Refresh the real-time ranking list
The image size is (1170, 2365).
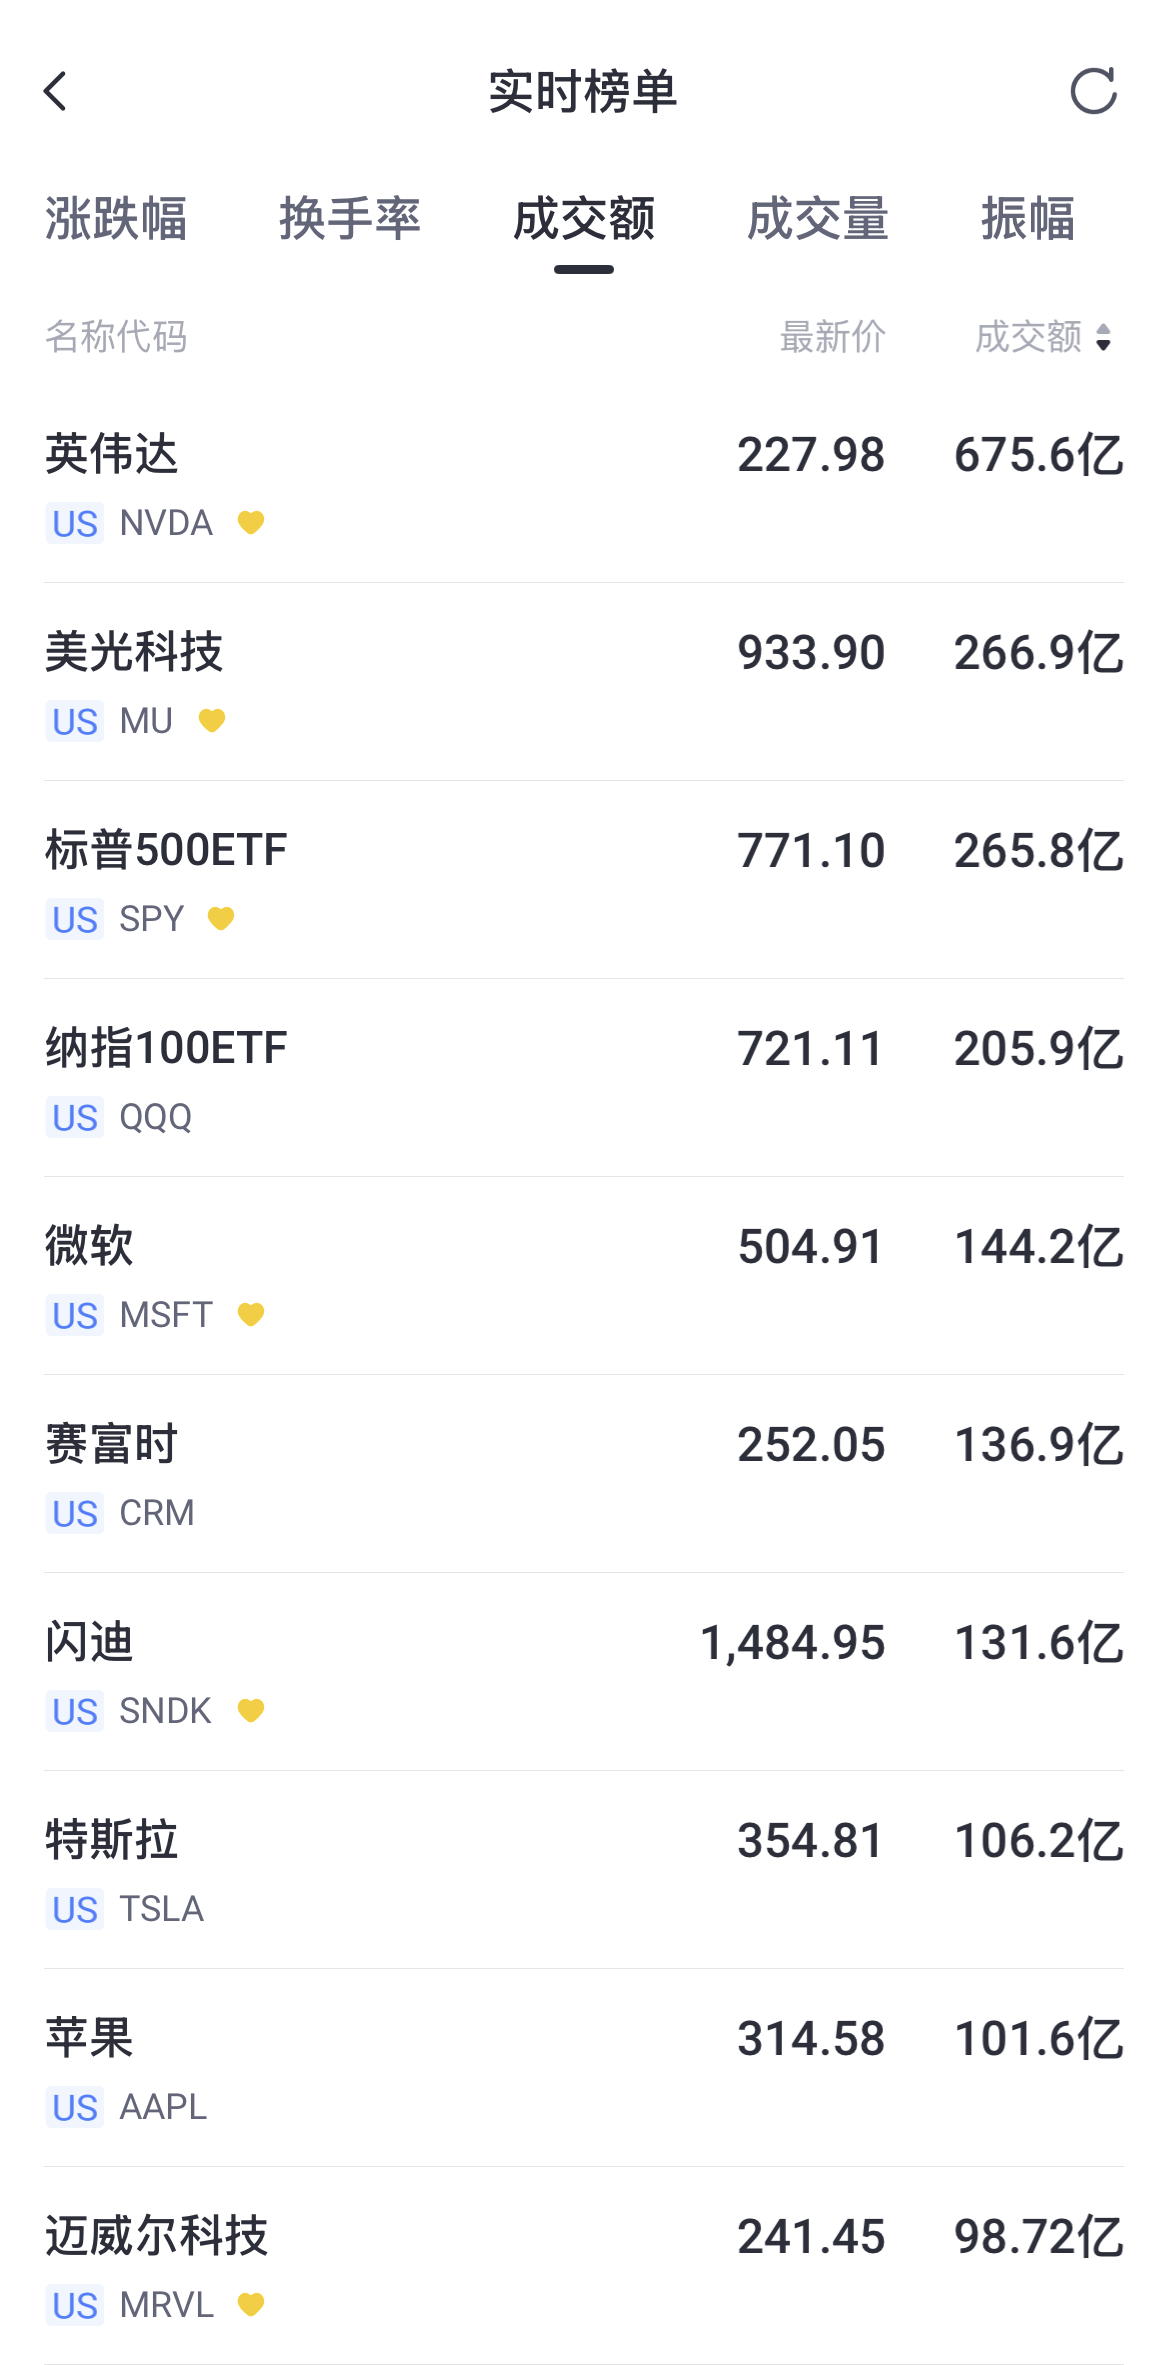1093,92
